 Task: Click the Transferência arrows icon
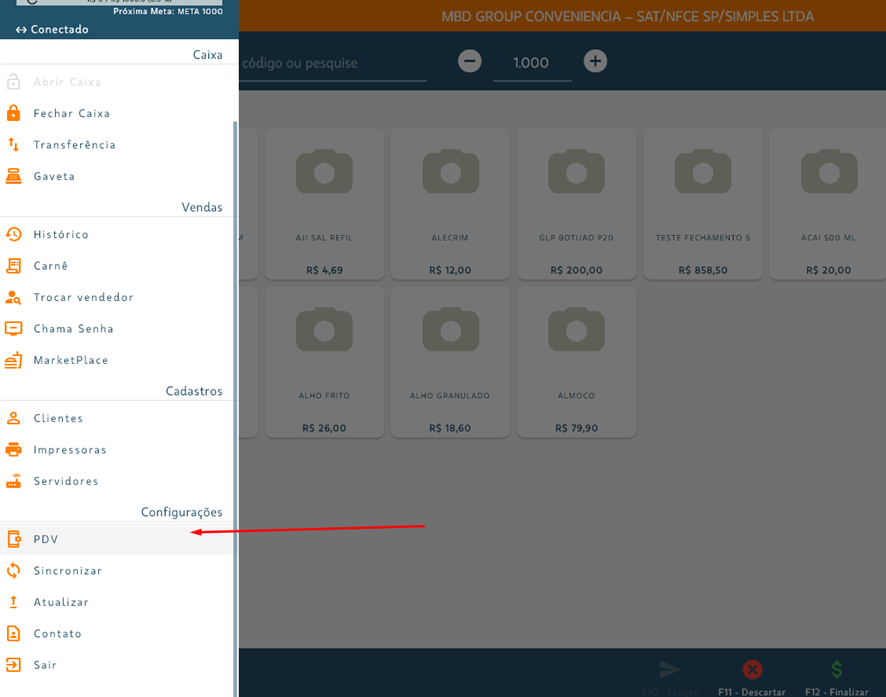tap(14, 145)
